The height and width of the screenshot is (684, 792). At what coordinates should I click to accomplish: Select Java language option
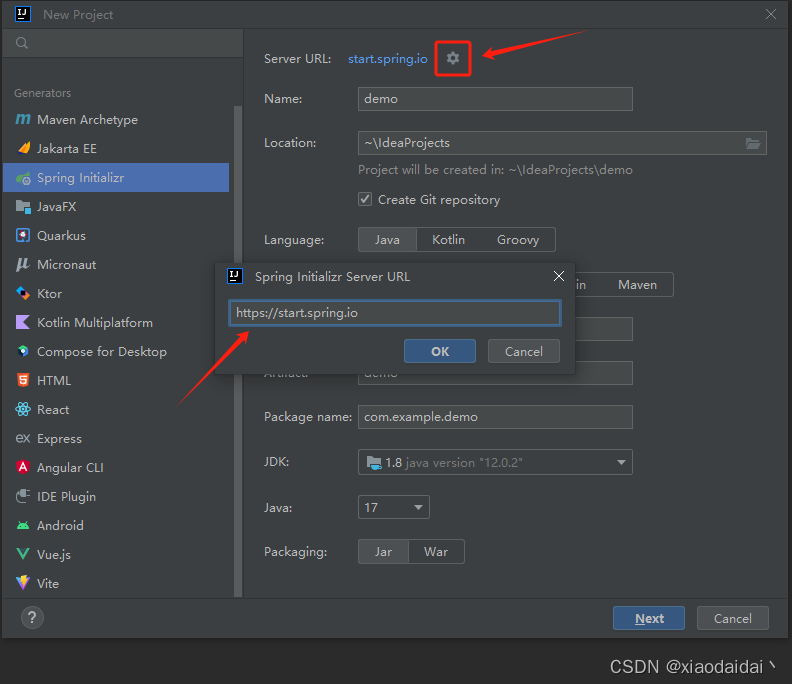387,239
